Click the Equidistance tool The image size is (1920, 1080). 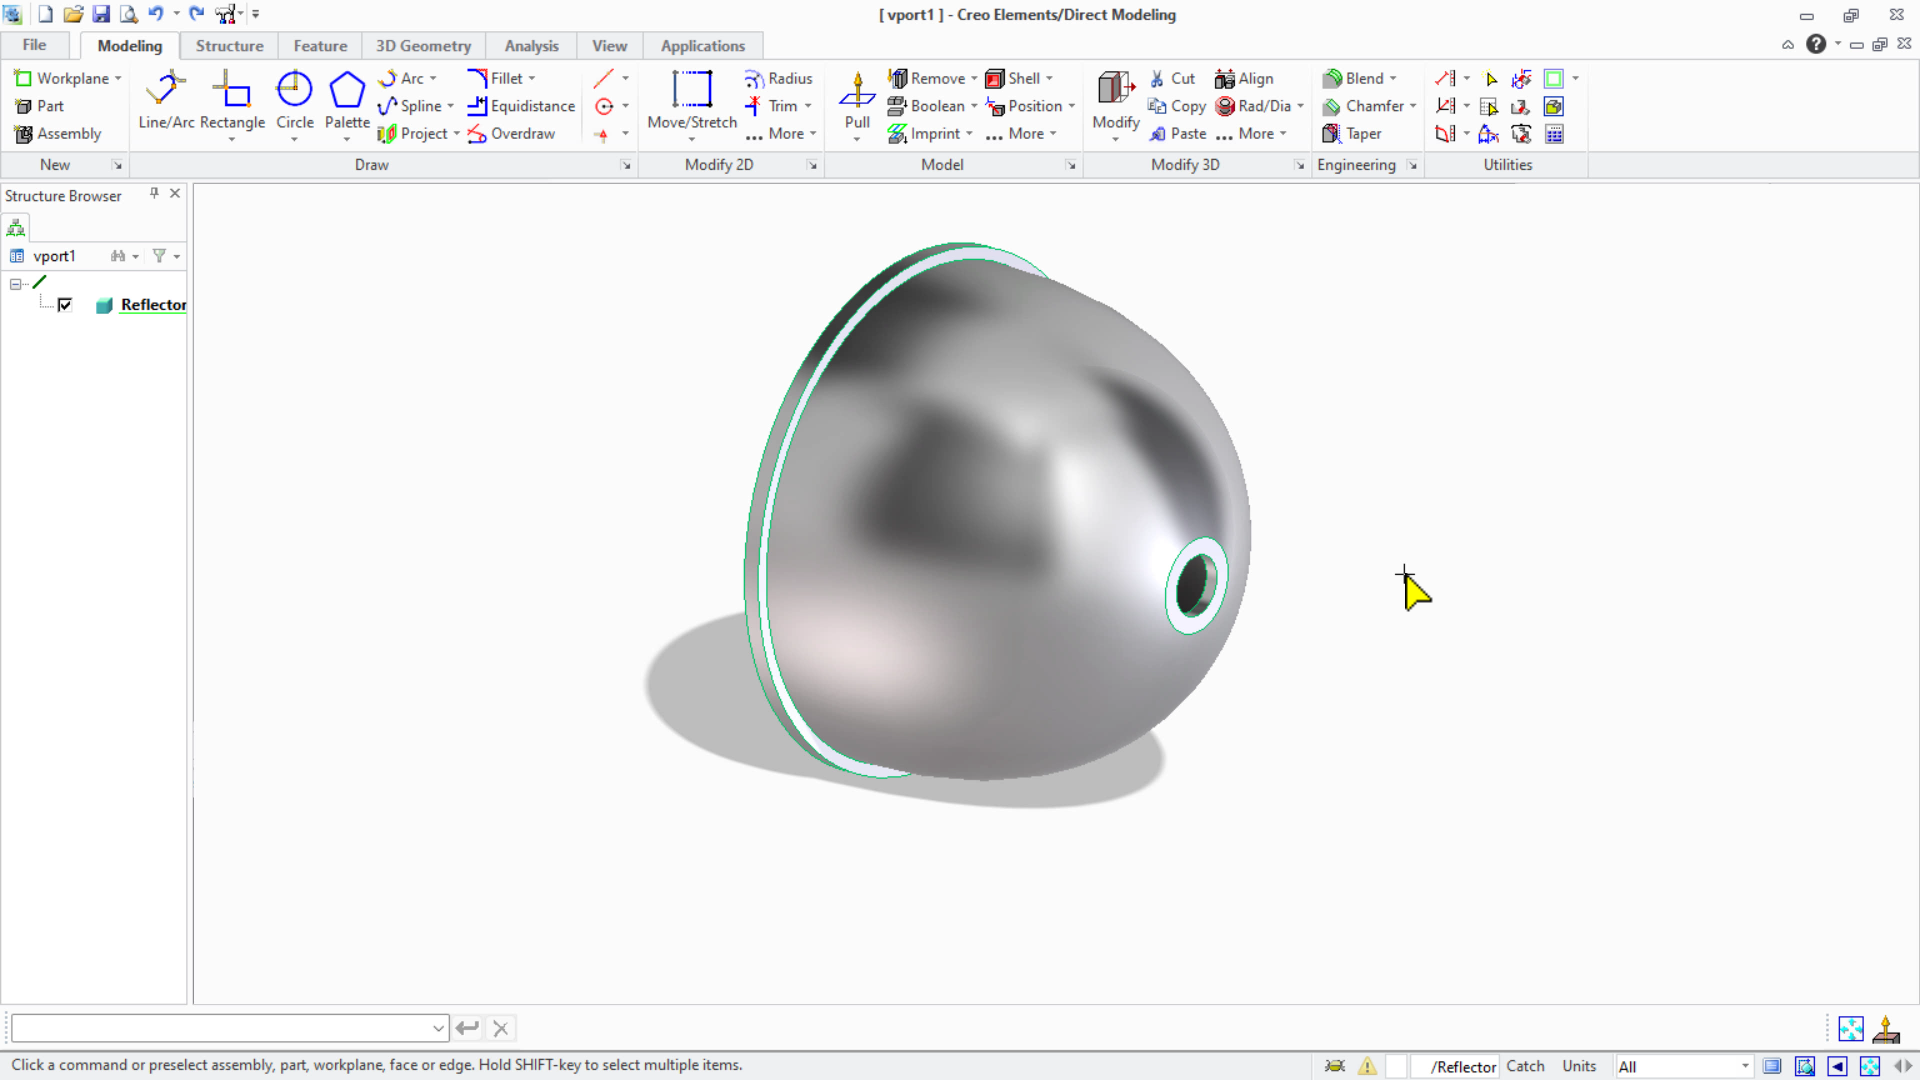(x=521, y=106)
